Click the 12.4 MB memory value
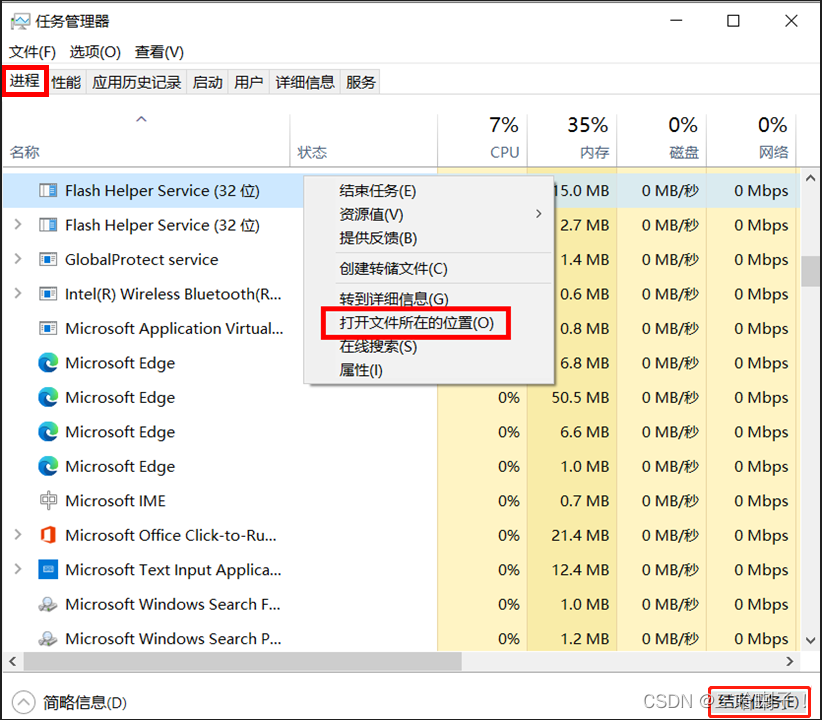This screenshot has height=720, width=822. (x=580, y=570)
